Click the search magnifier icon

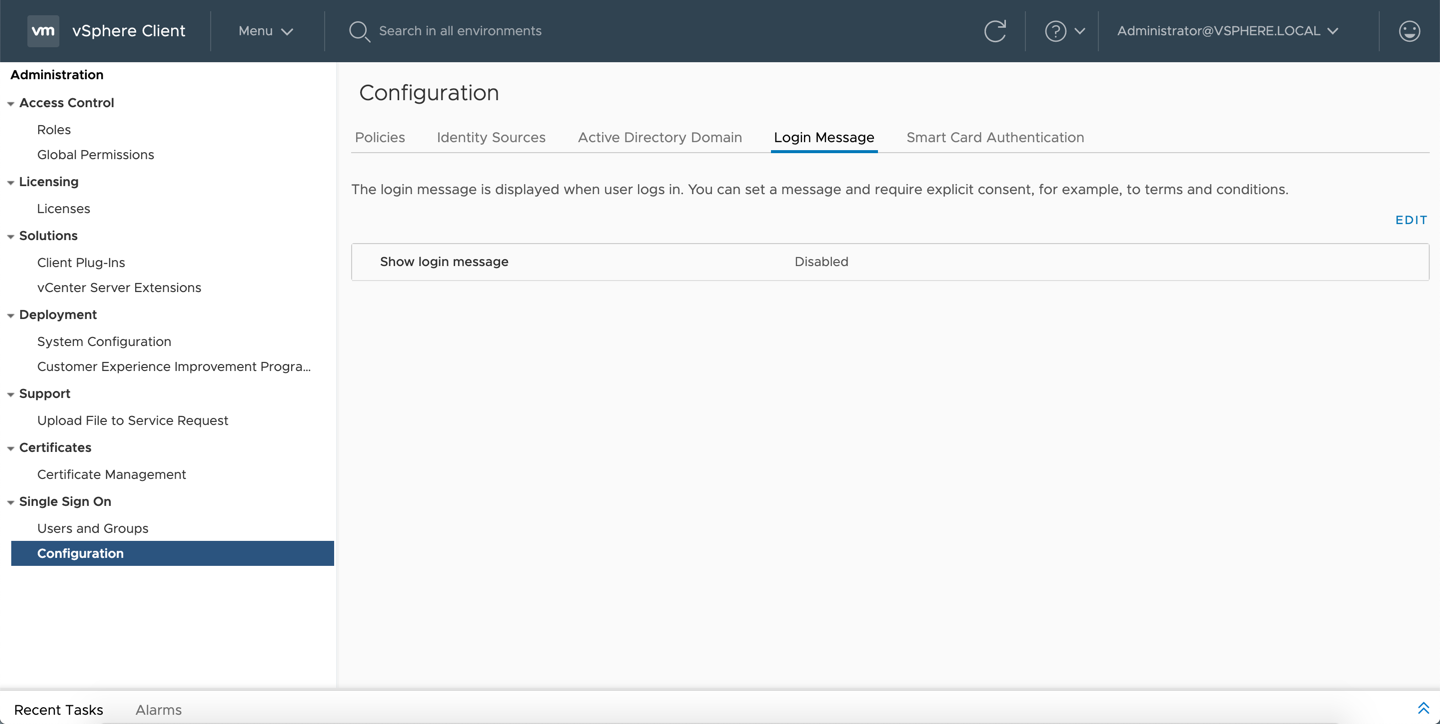point(359,31)
